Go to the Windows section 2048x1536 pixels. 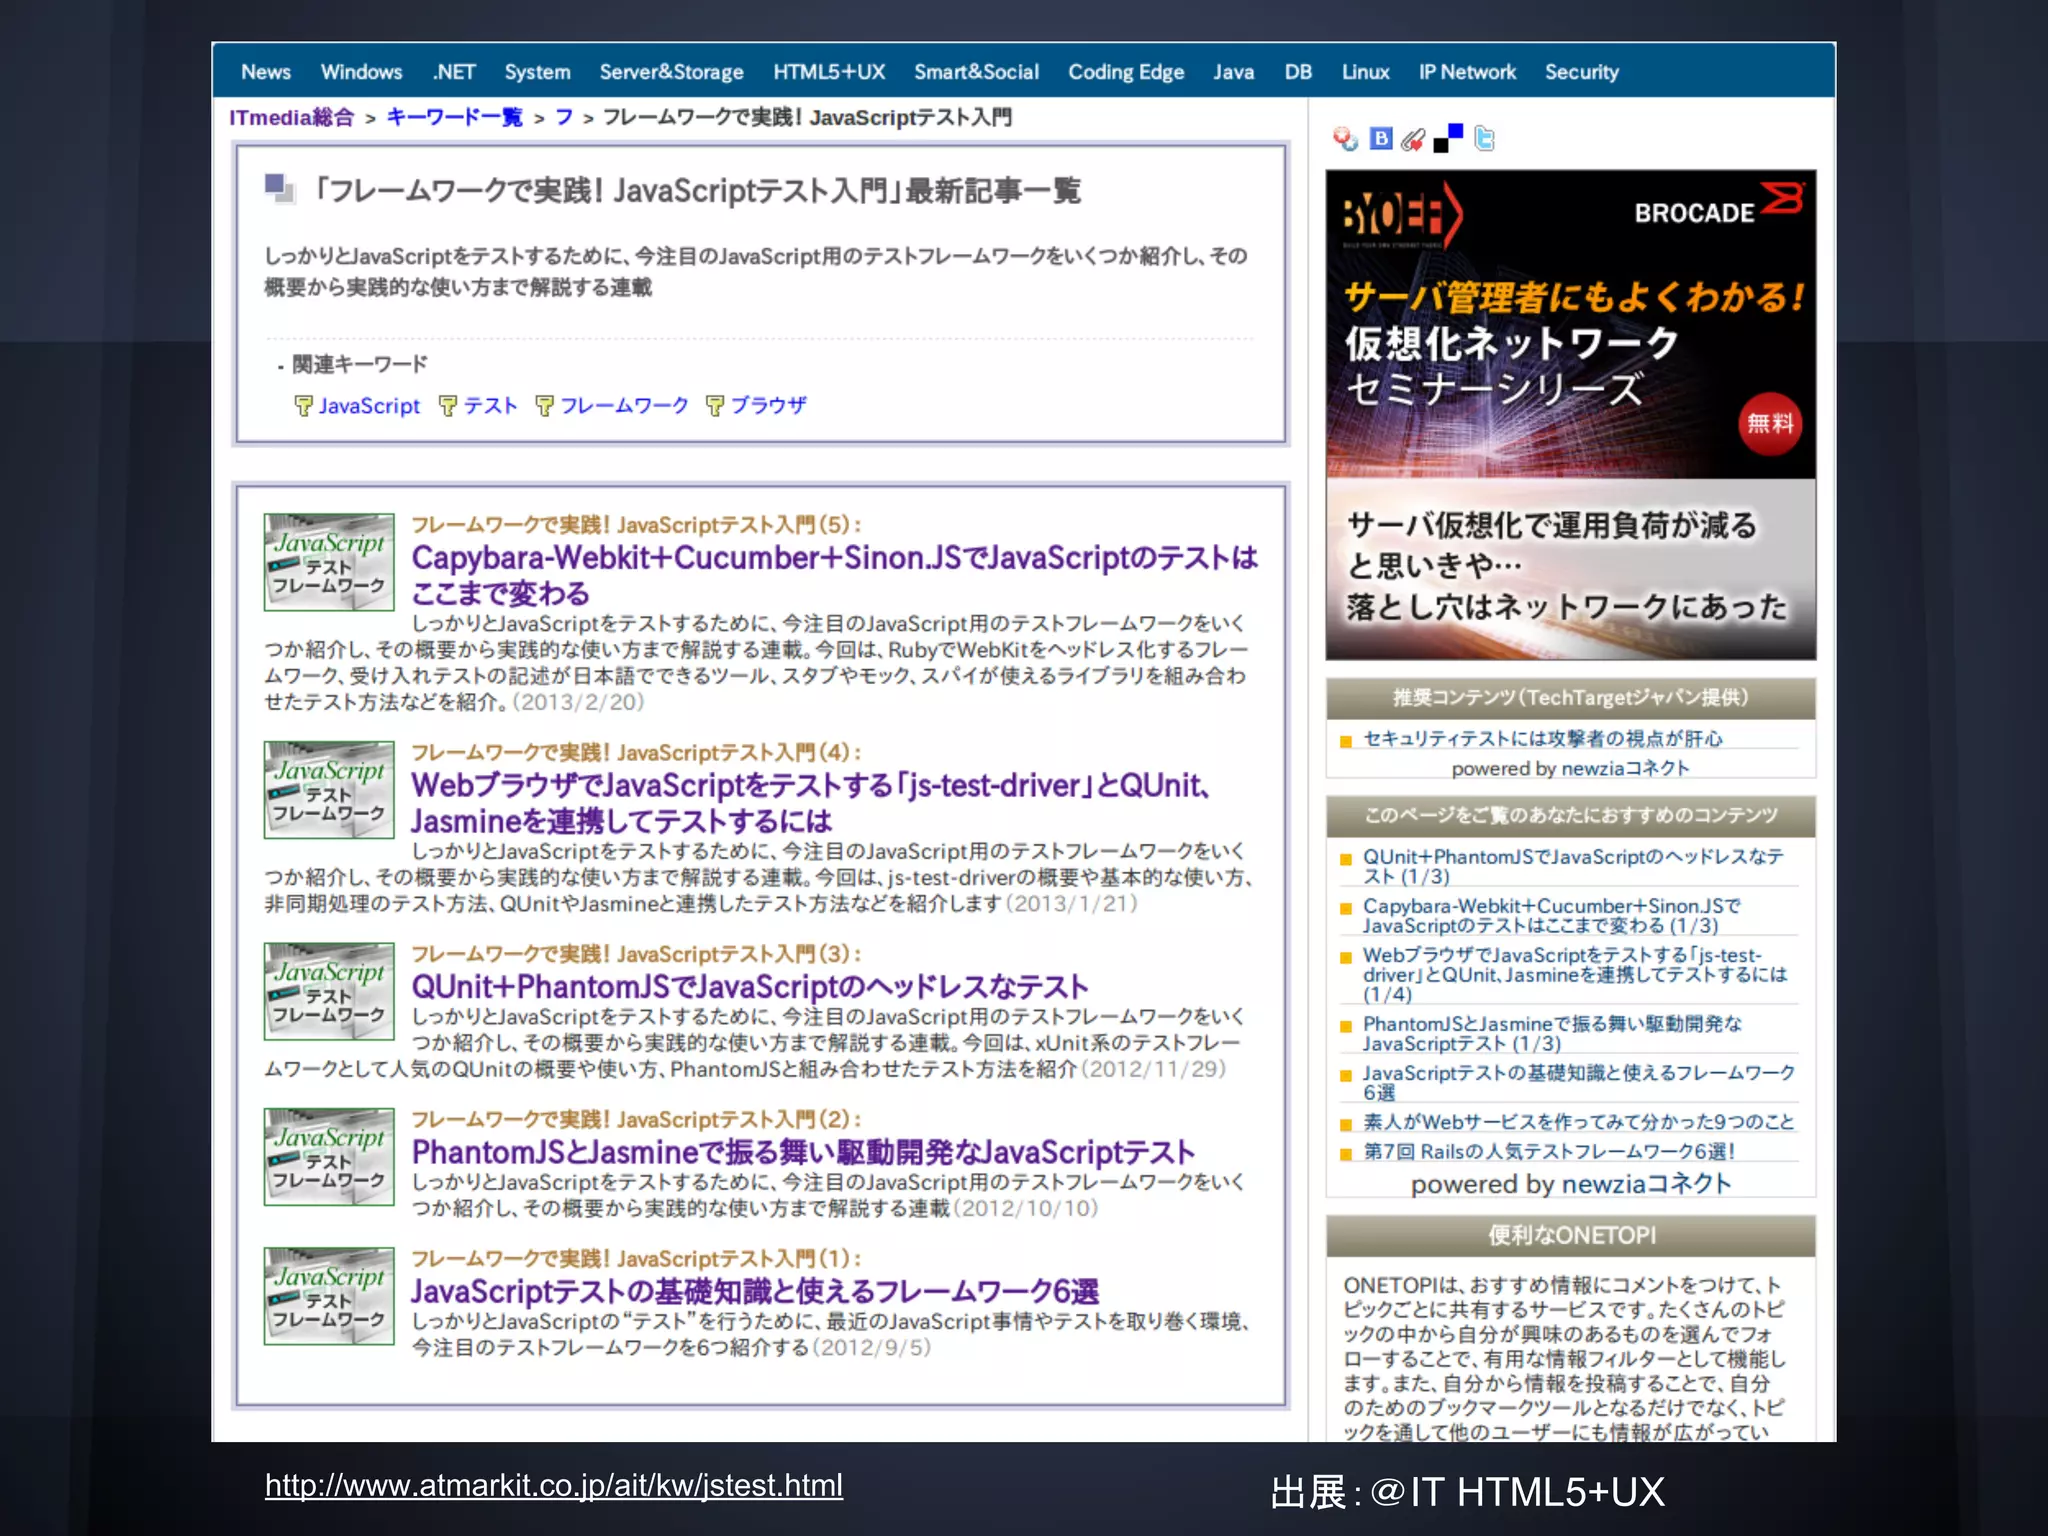(x=361, y=72)
